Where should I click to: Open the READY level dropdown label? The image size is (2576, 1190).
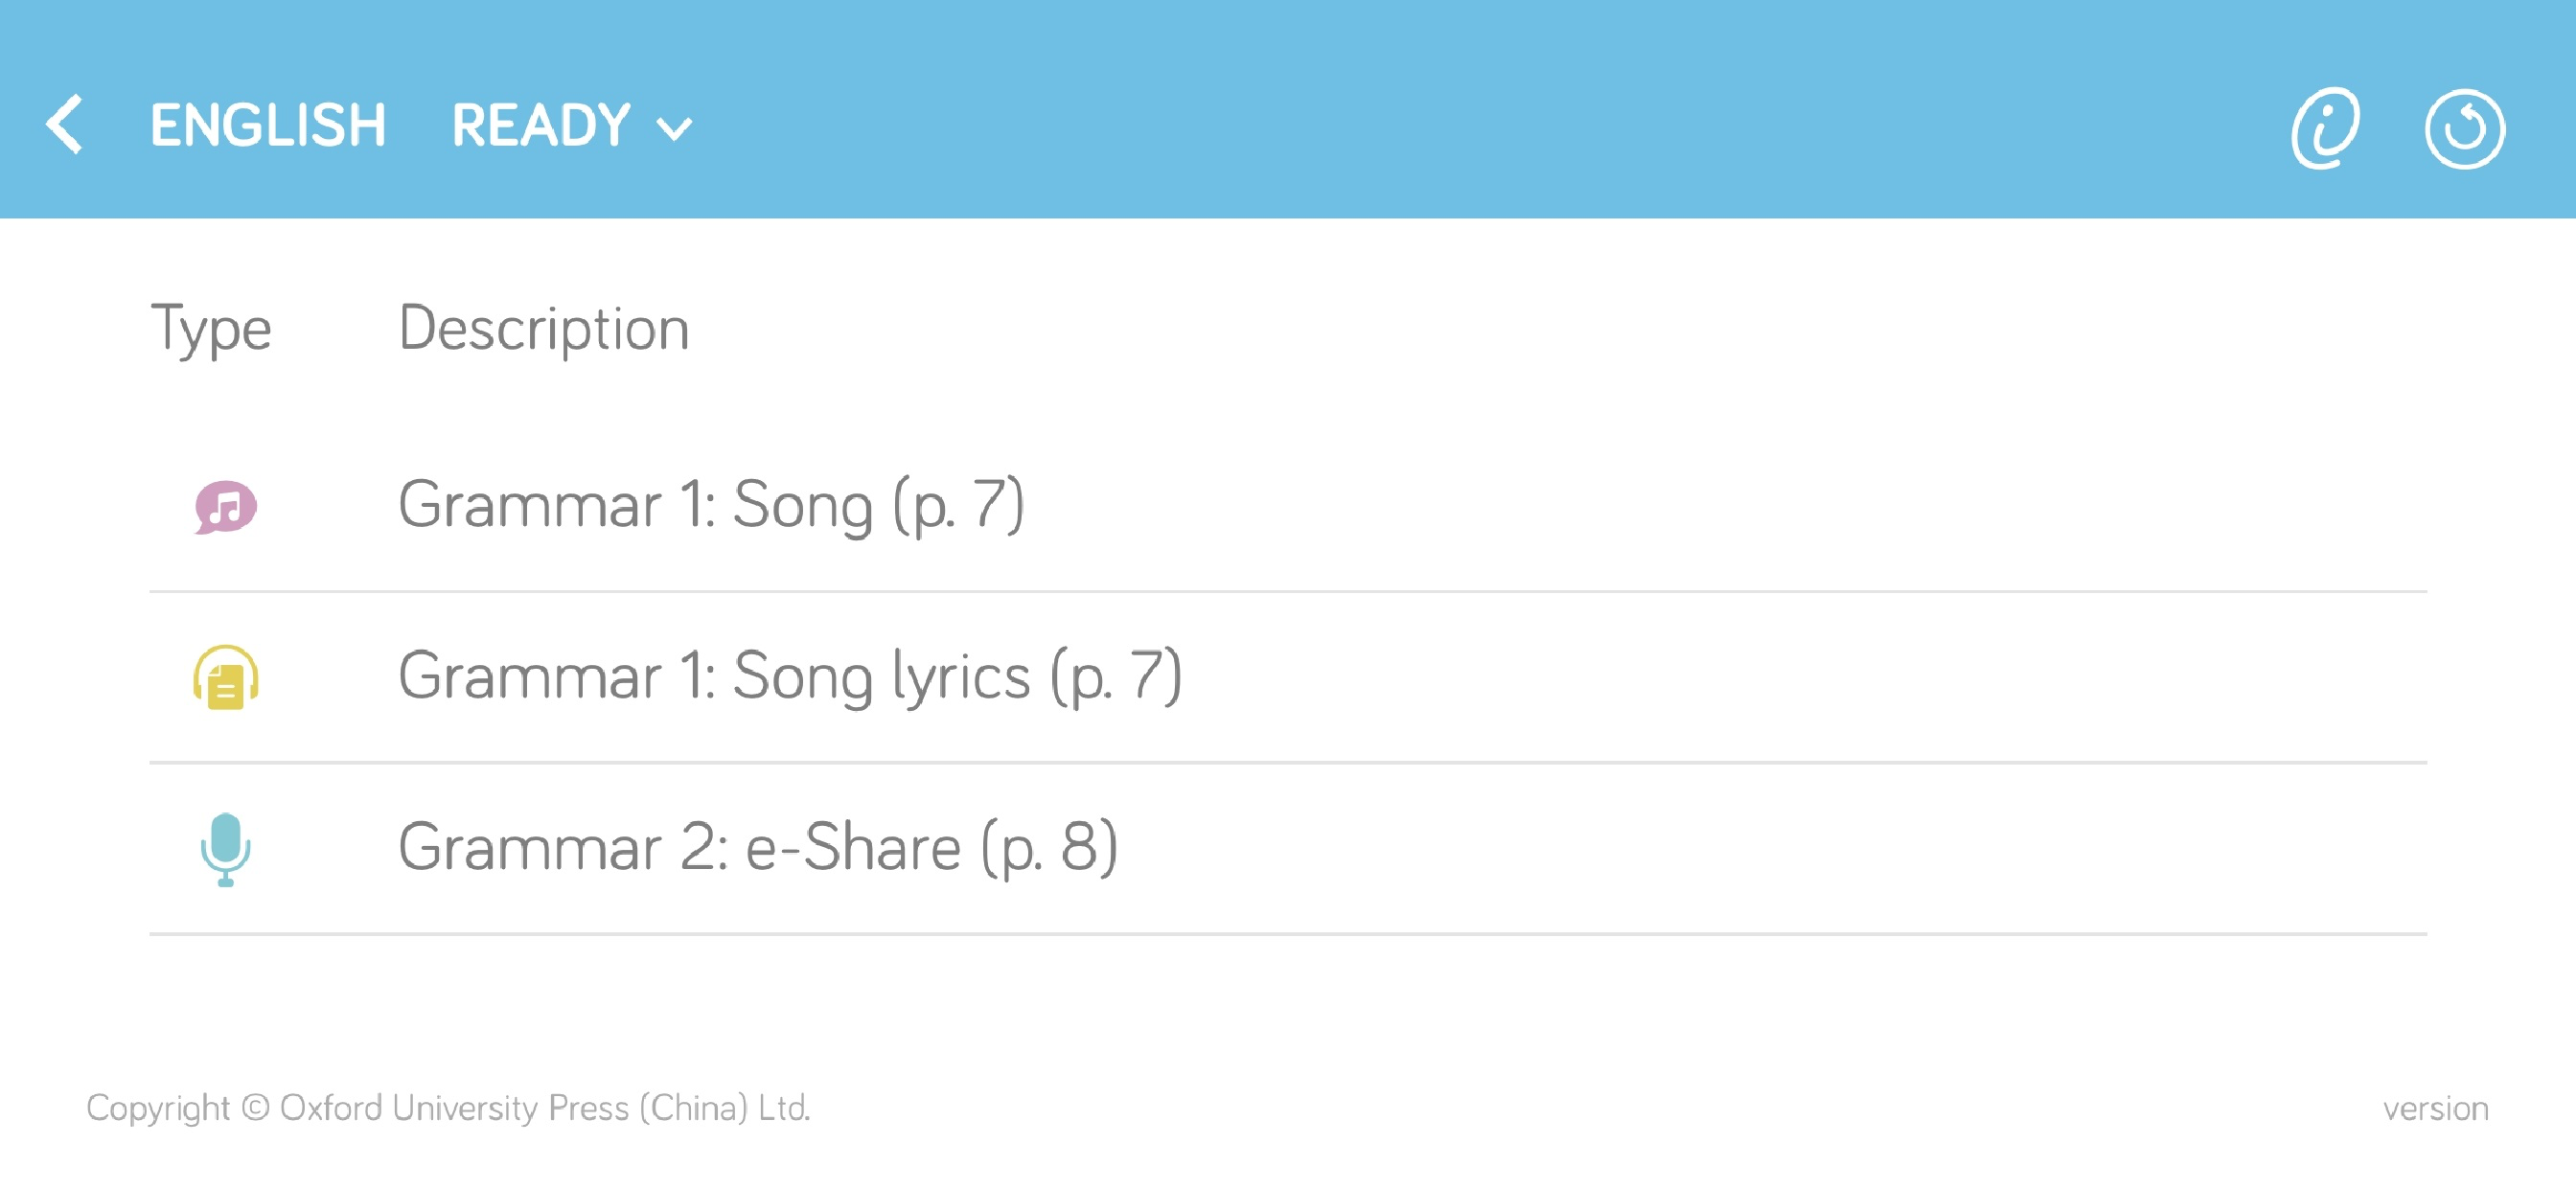pos(541,126)
